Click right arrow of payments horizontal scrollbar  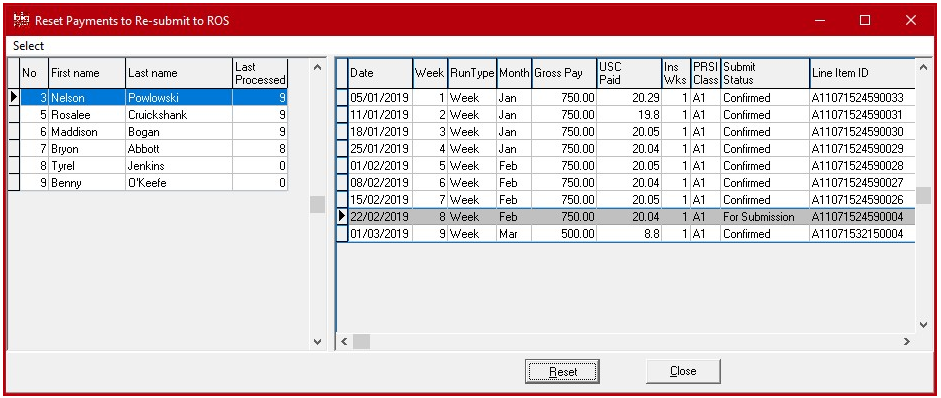point(907,342)
